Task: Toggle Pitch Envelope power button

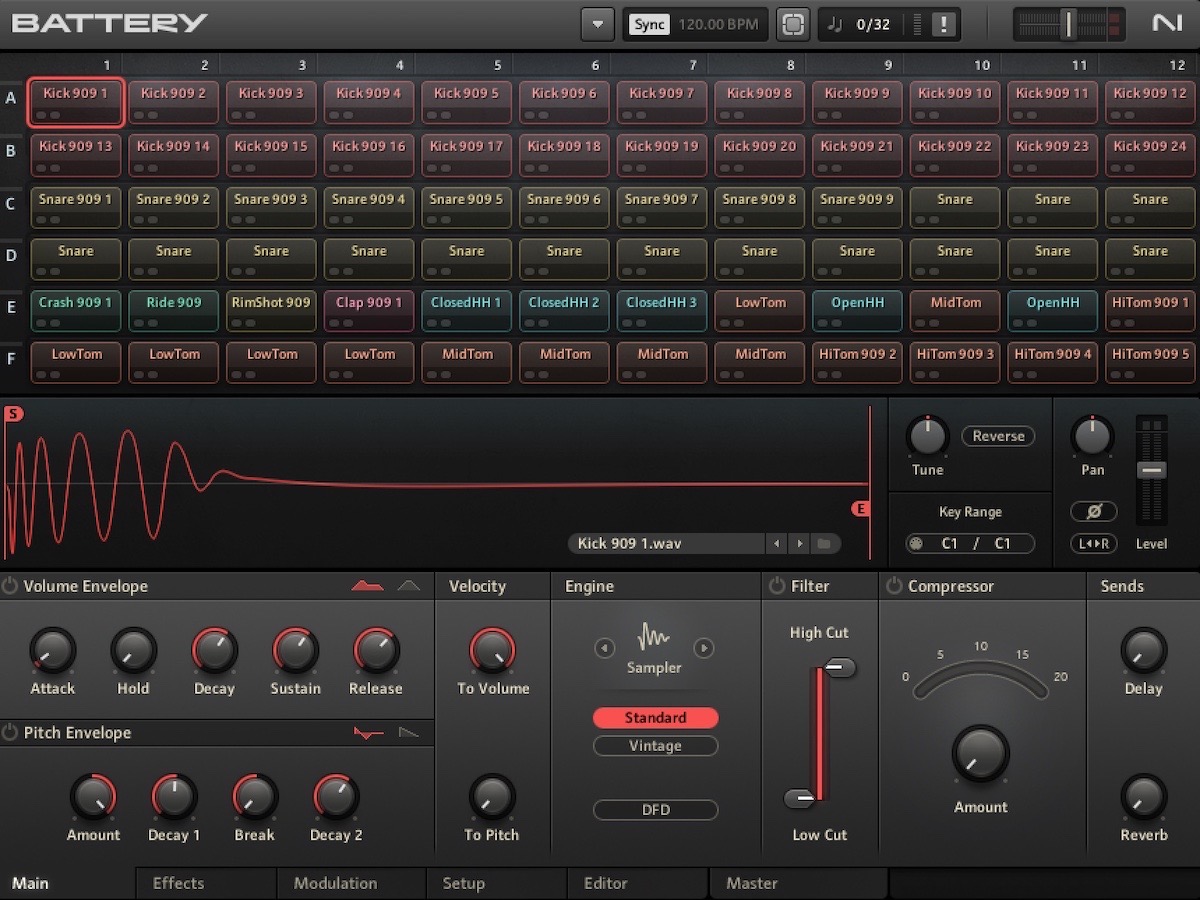Action: click(10, 733)
